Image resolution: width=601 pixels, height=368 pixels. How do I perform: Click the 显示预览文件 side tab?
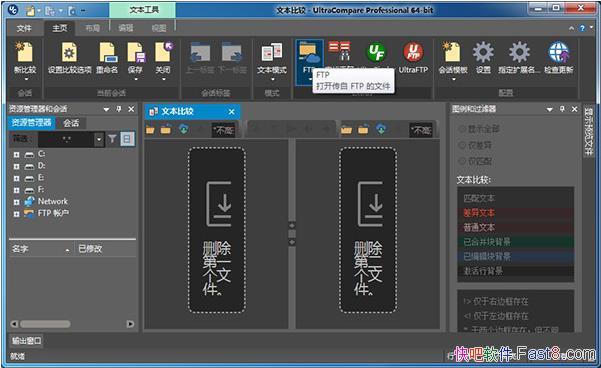coord(588,131)
